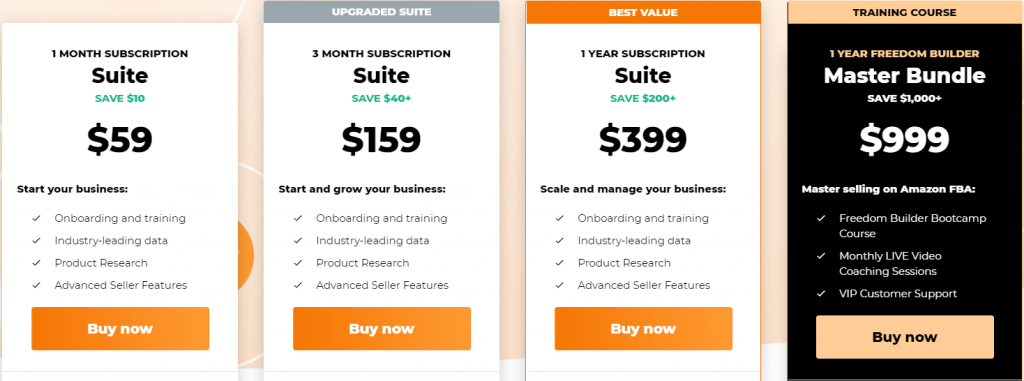Click Buy now for Master Bundle
Image resolution: width=1024 pixels, height=381 pixels.
coord(904,337)
